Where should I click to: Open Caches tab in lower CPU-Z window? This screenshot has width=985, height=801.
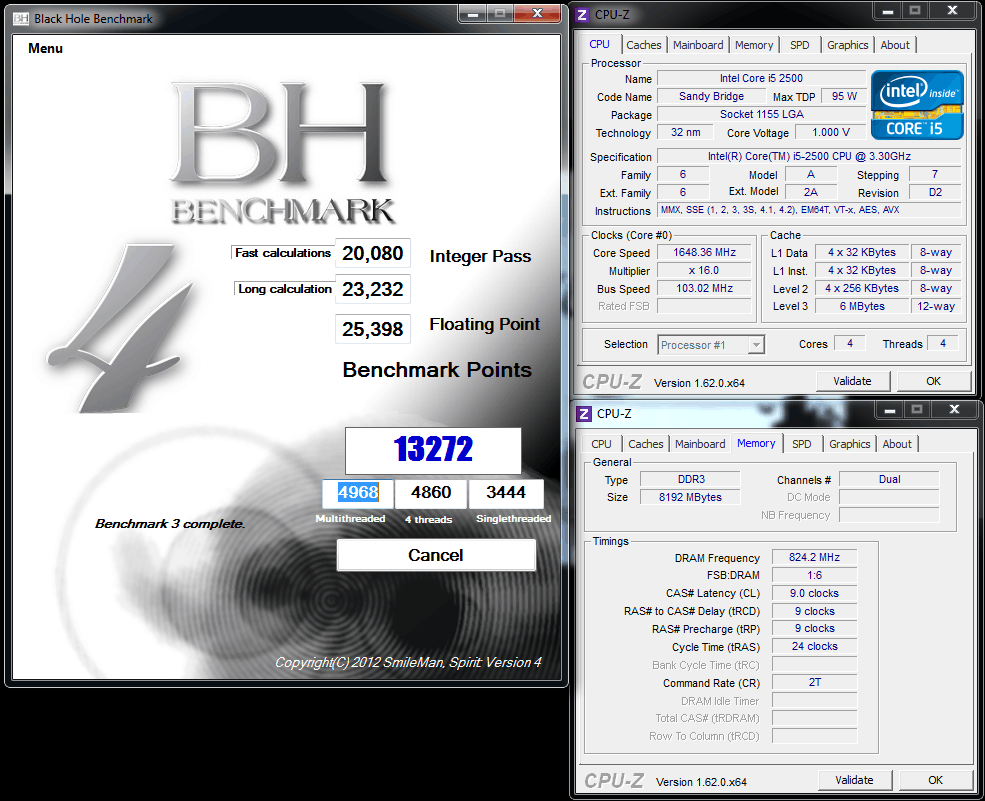pos(646,444)
